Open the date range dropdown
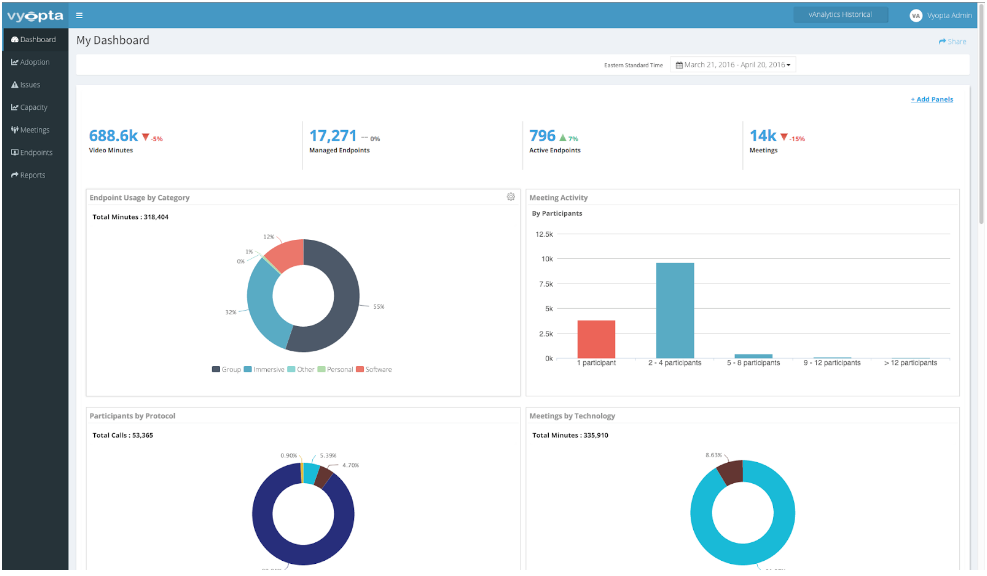This screenshot has height=576, width=987. point(733,65)
